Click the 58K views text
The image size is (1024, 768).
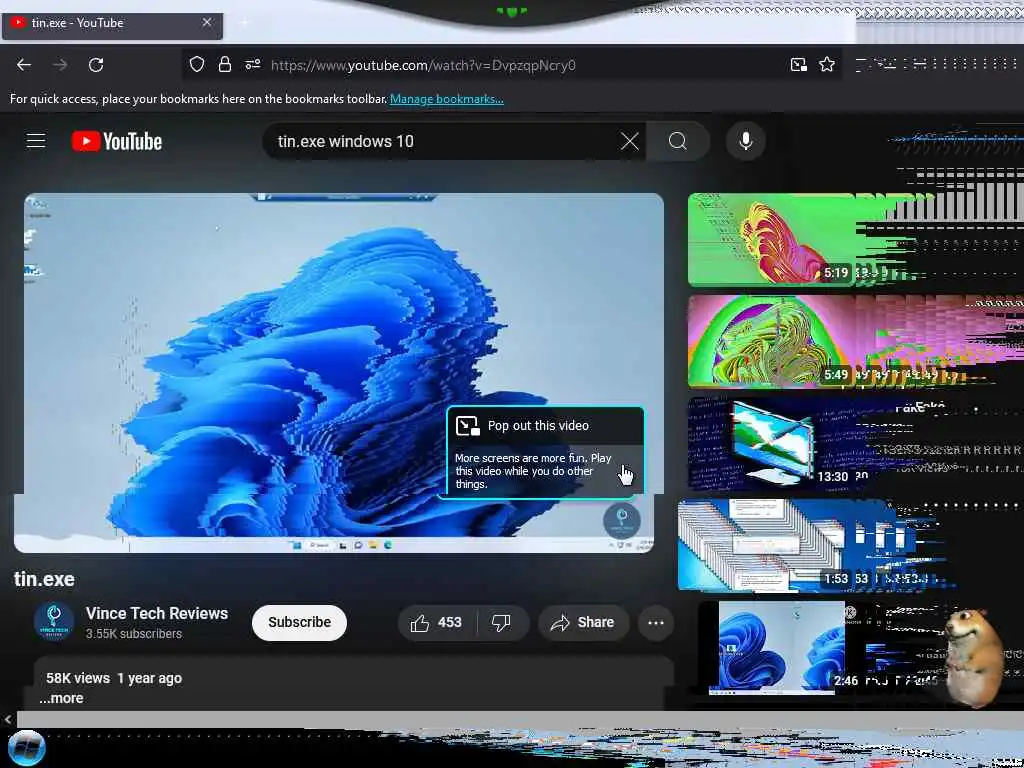78,678
